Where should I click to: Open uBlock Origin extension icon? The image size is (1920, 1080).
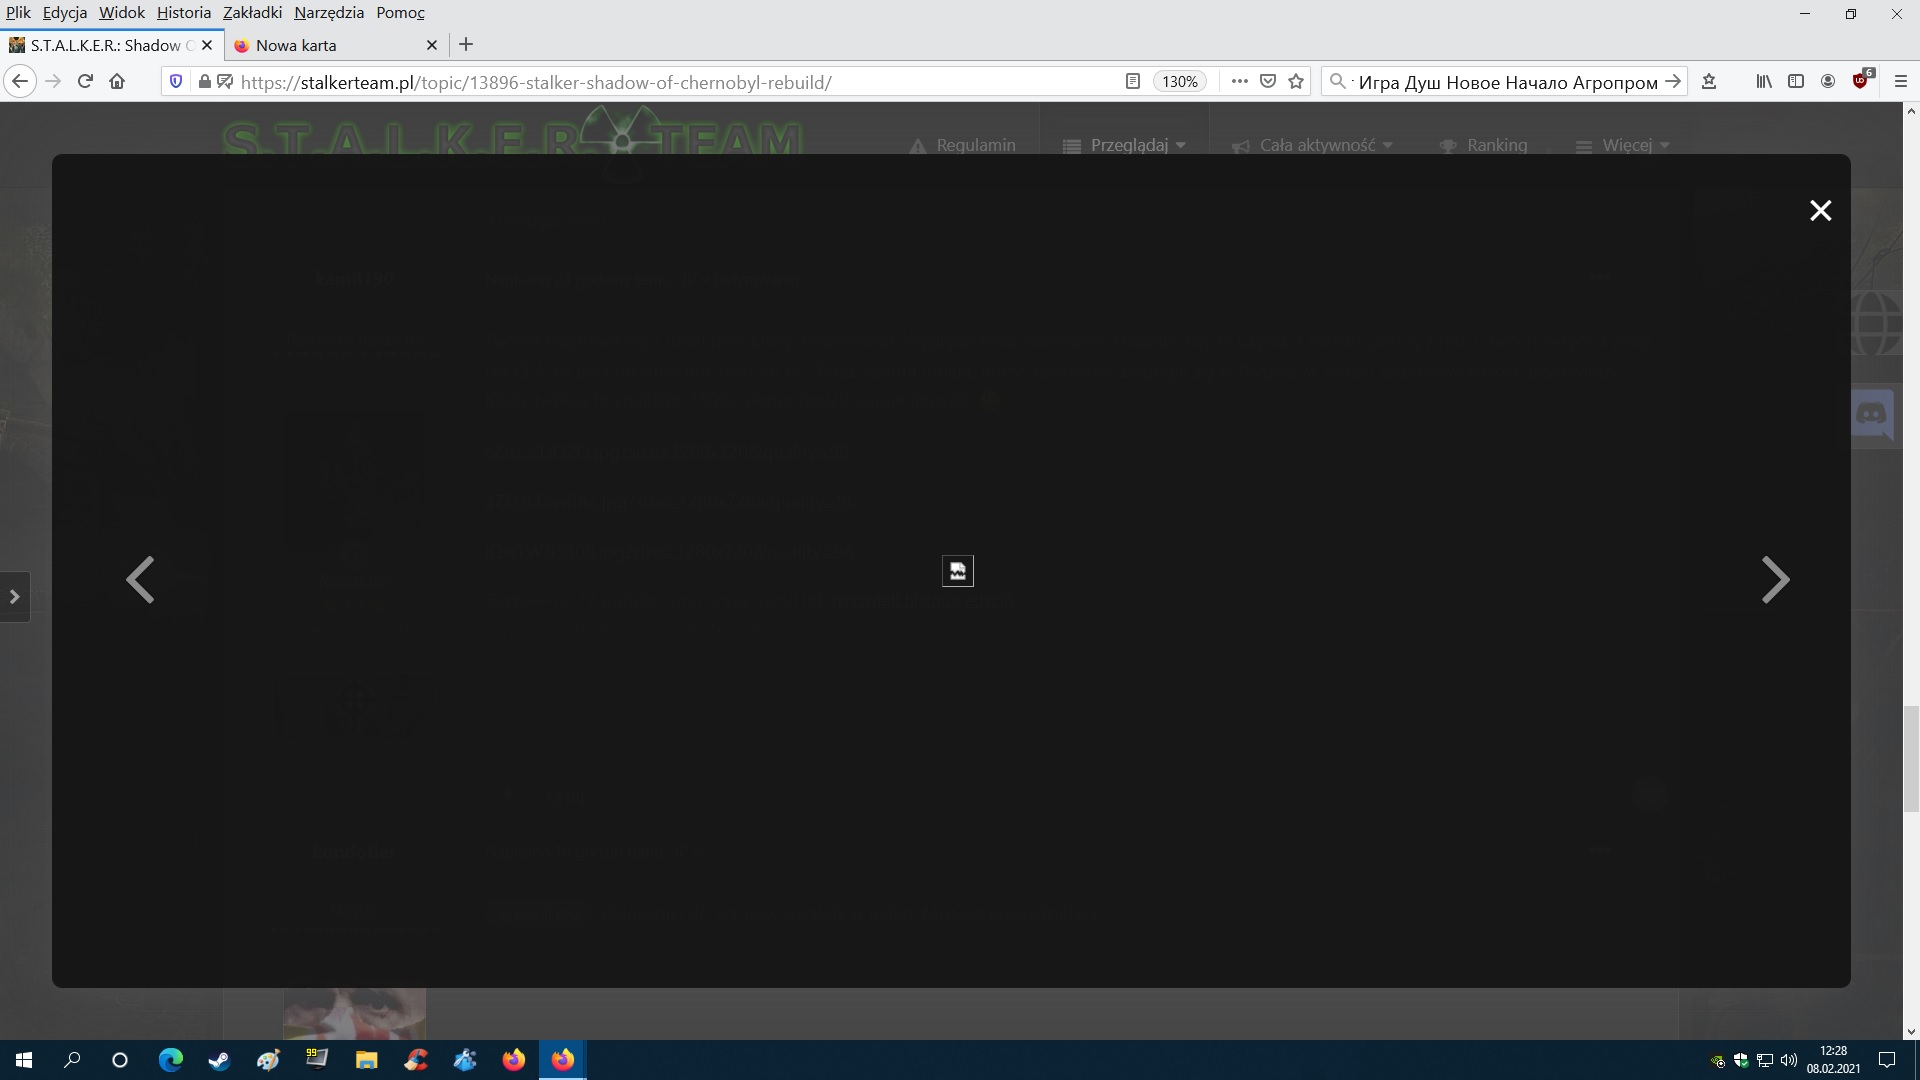(x=1860, y=82)
